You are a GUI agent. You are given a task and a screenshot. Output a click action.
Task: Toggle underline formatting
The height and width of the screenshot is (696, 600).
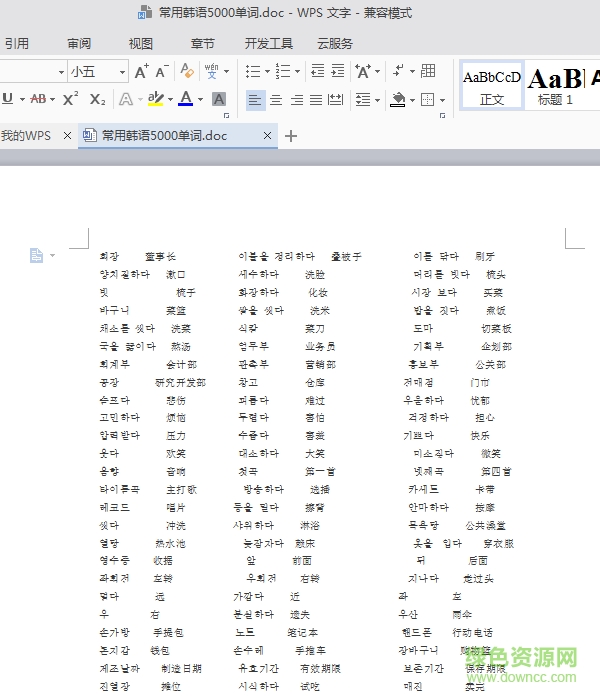tap(8, 98)
